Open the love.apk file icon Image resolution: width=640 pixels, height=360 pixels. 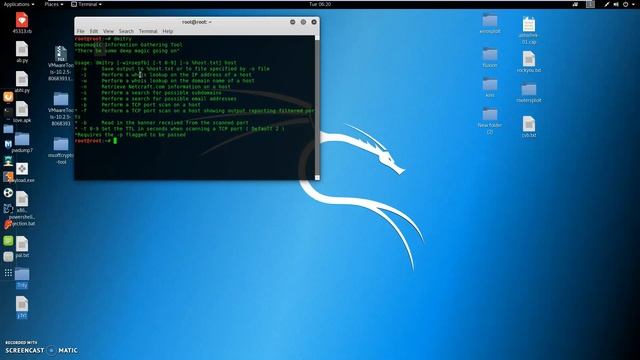pos(22,109)
